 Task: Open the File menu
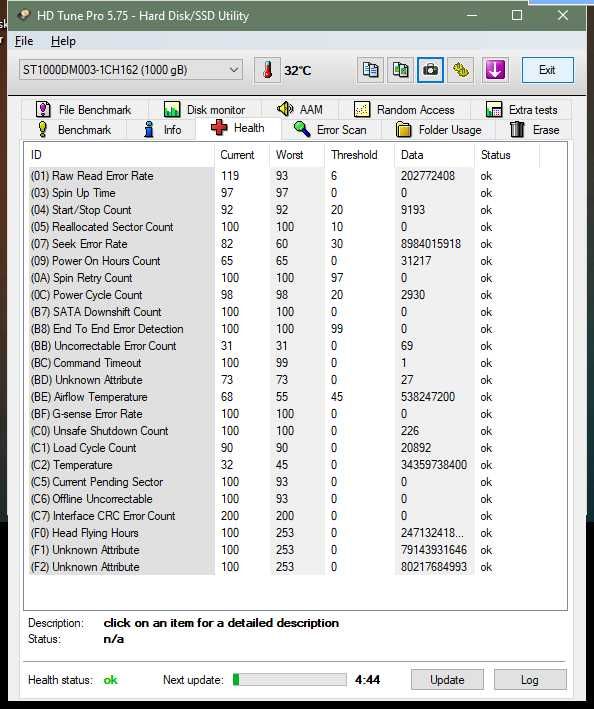tap(24, 41)
